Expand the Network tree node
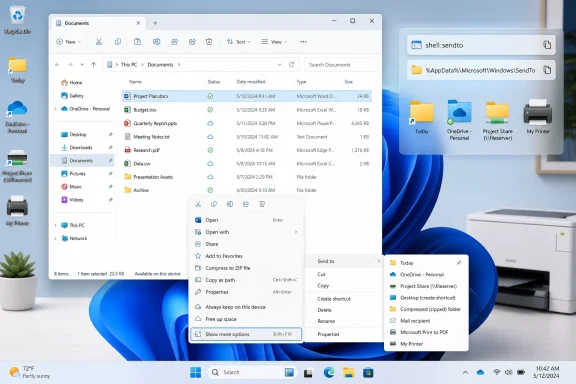 55,238
